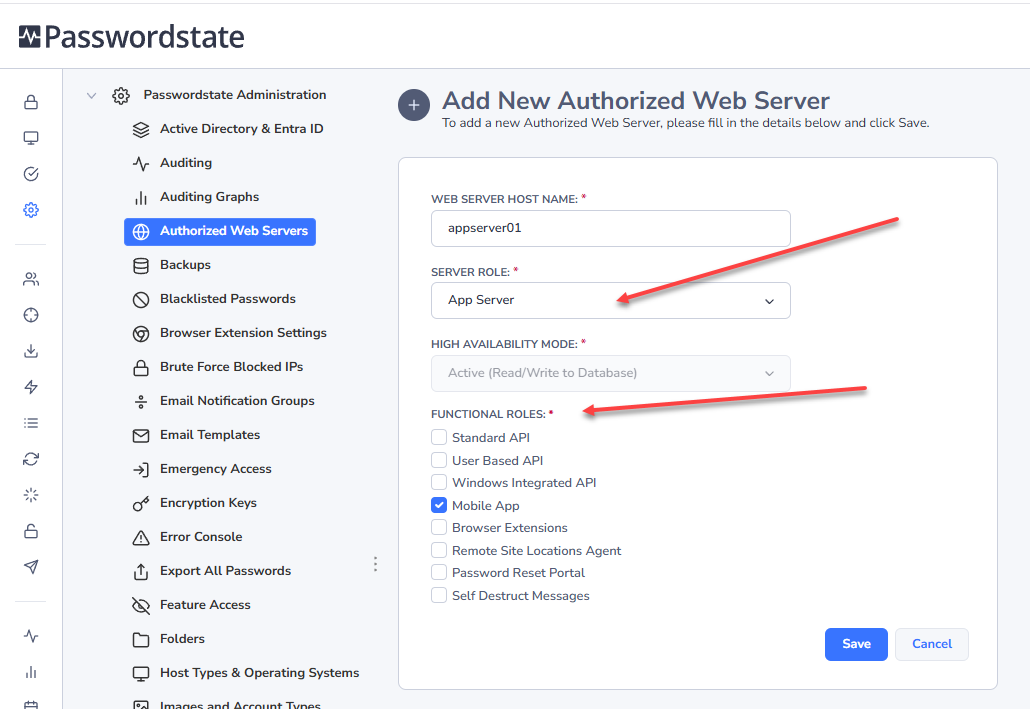Screen dimensions: 1030x709
Task: Click the circular sync arrows icon in left rail
Action: (31, 459)
